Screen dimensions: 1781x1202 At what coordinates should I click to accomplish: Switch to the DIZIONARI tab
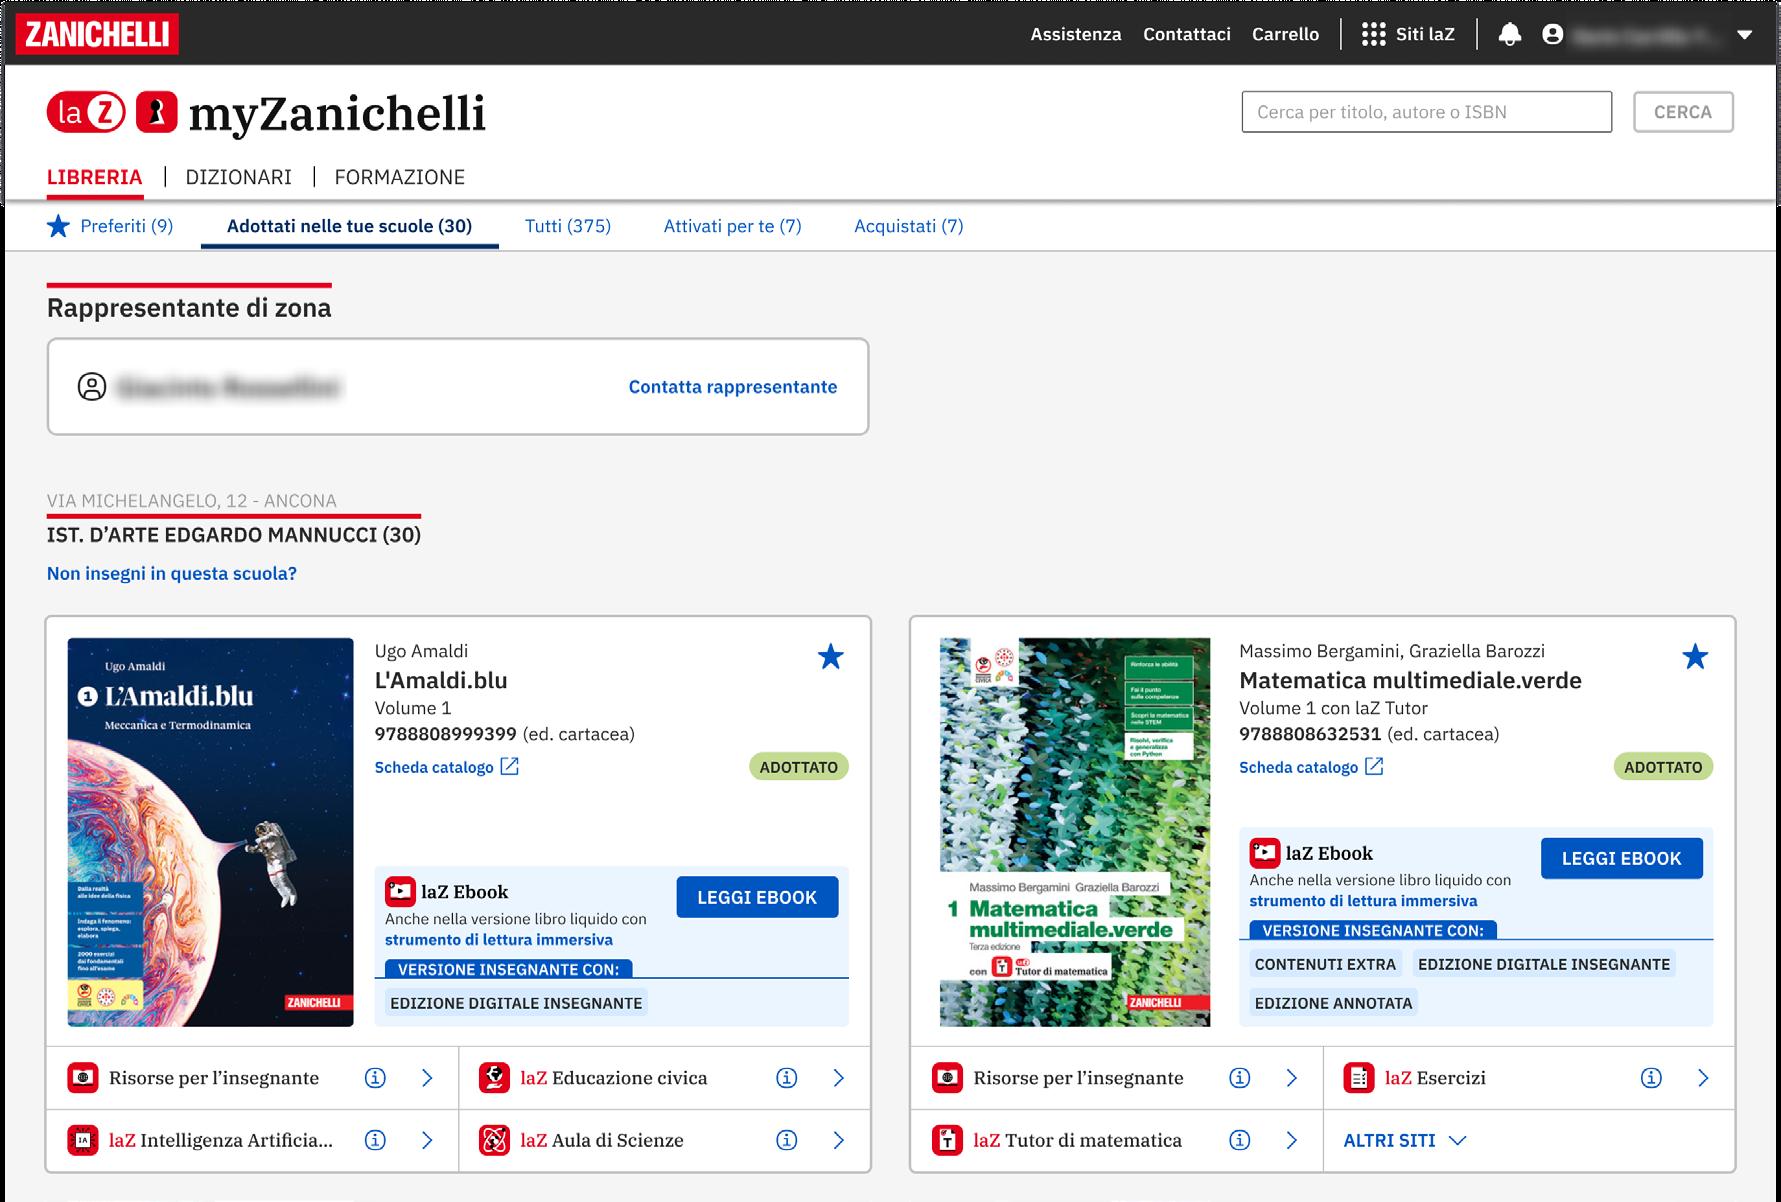click(x=239, y=177)
